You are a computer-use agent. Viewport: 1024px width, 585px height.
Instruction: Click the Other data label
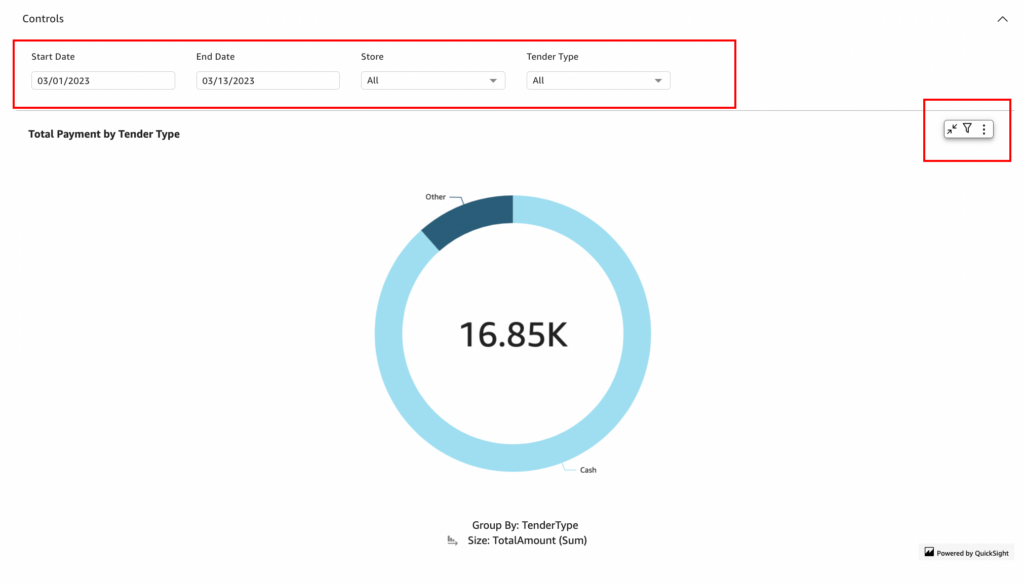click(x=435, y=197)
